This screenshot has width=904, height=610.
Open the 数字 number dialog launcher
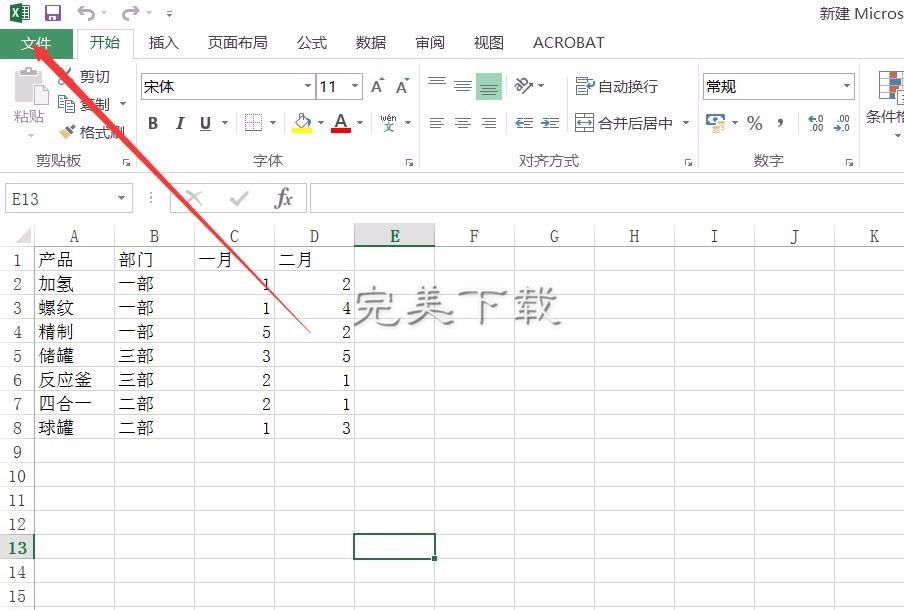click(849, 163)
